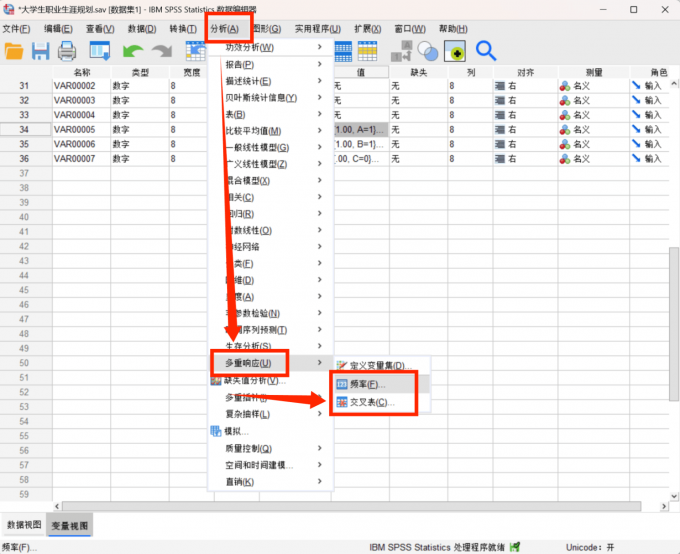This screenshot has height=554, width=680.
Task: Expand Quality Control (质量控制) submenu
Action: click(x=271, y=448)
